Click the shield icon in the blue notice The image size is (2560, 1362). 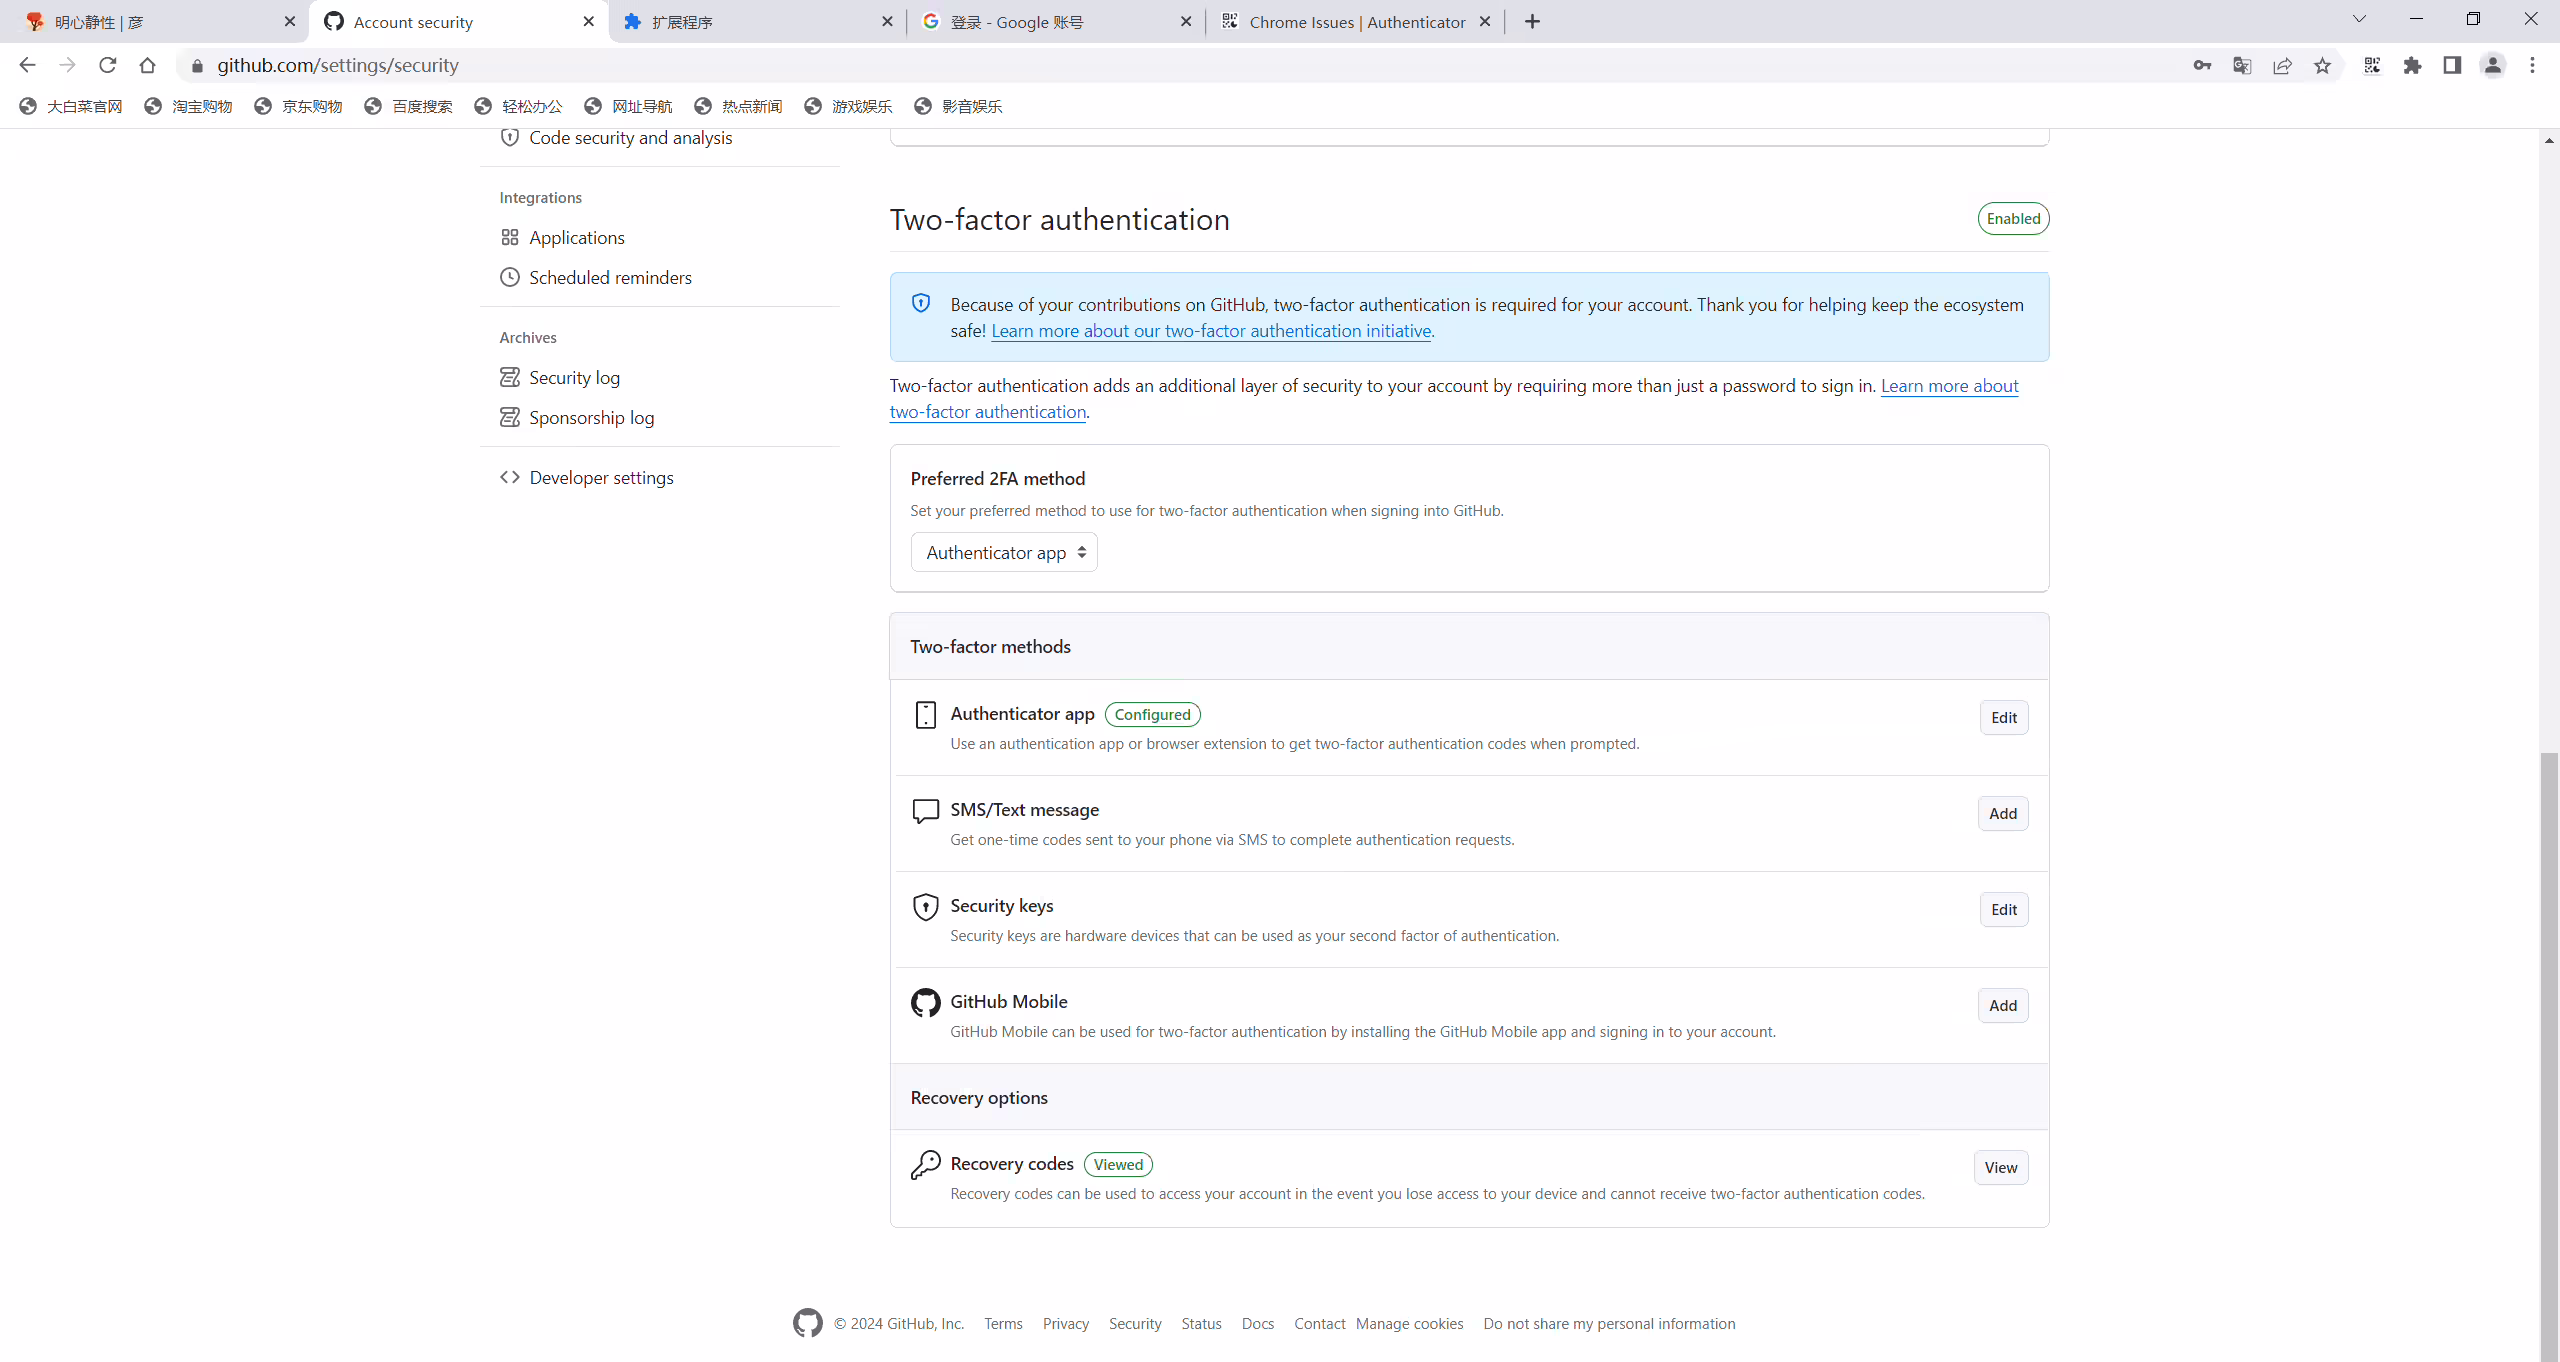pyautogui.click(x=921, y=303)
